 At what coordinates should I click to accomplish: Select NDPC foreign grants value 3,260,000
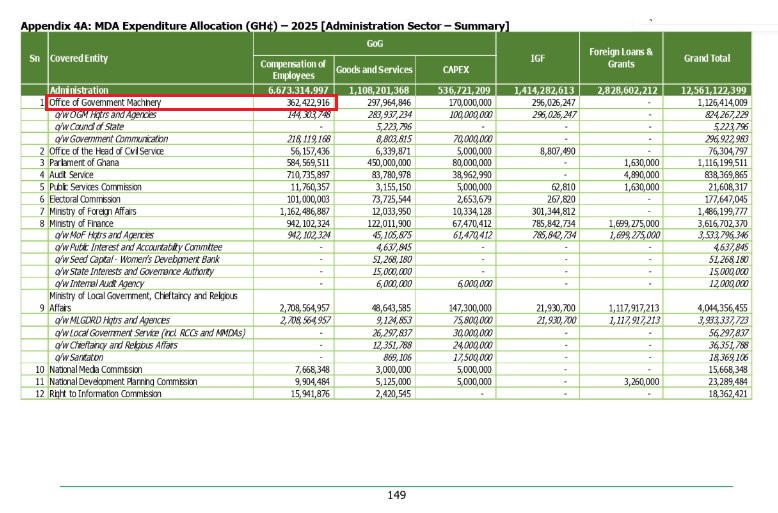(641, 382)
